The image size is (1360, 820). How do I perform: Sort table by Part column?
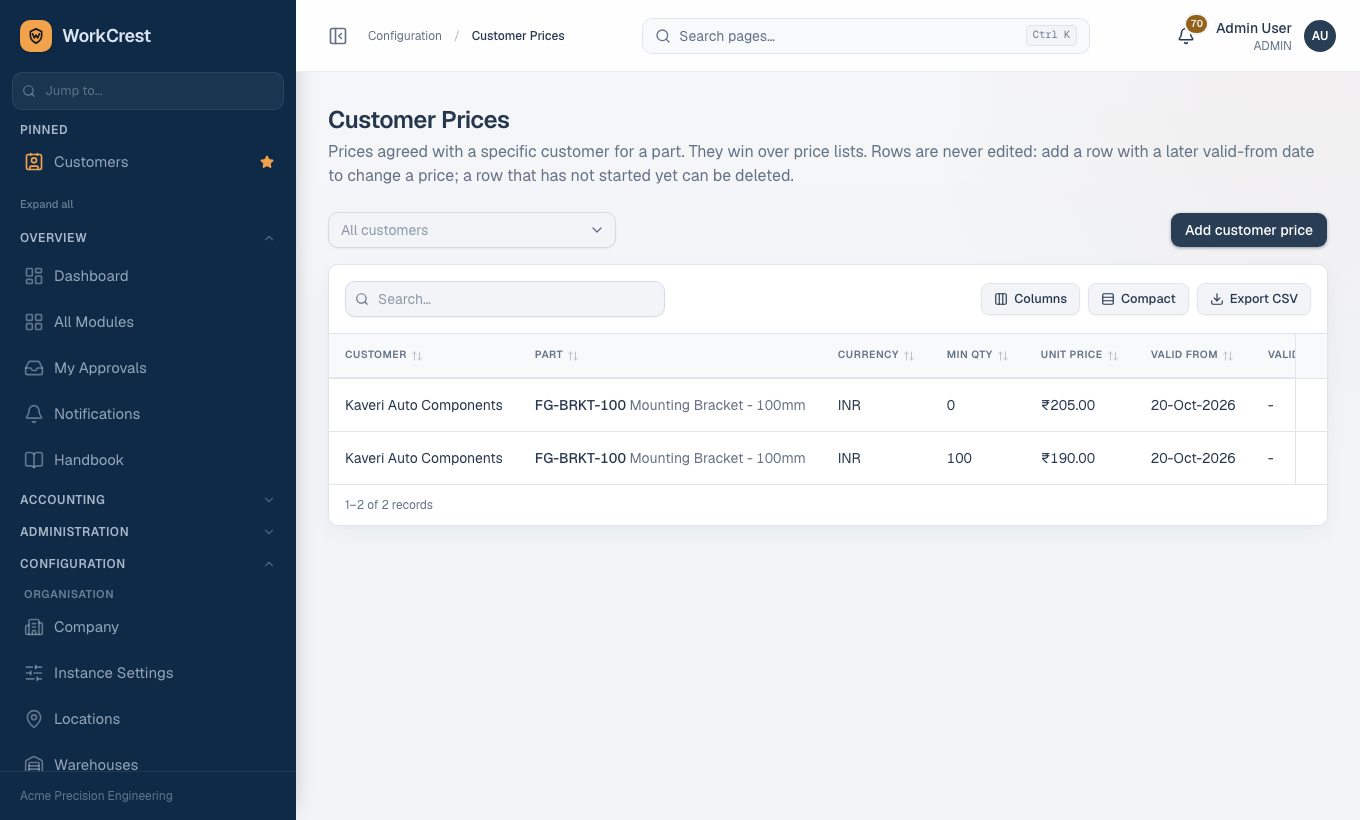[x=556, y=355]
